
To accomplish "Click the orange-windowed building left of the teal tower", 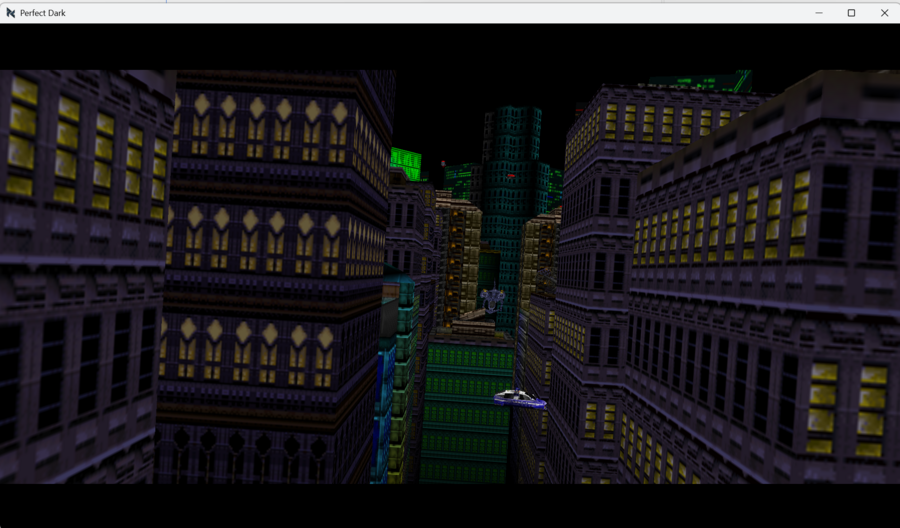I will pyautogui.click(x=460, y=260).
